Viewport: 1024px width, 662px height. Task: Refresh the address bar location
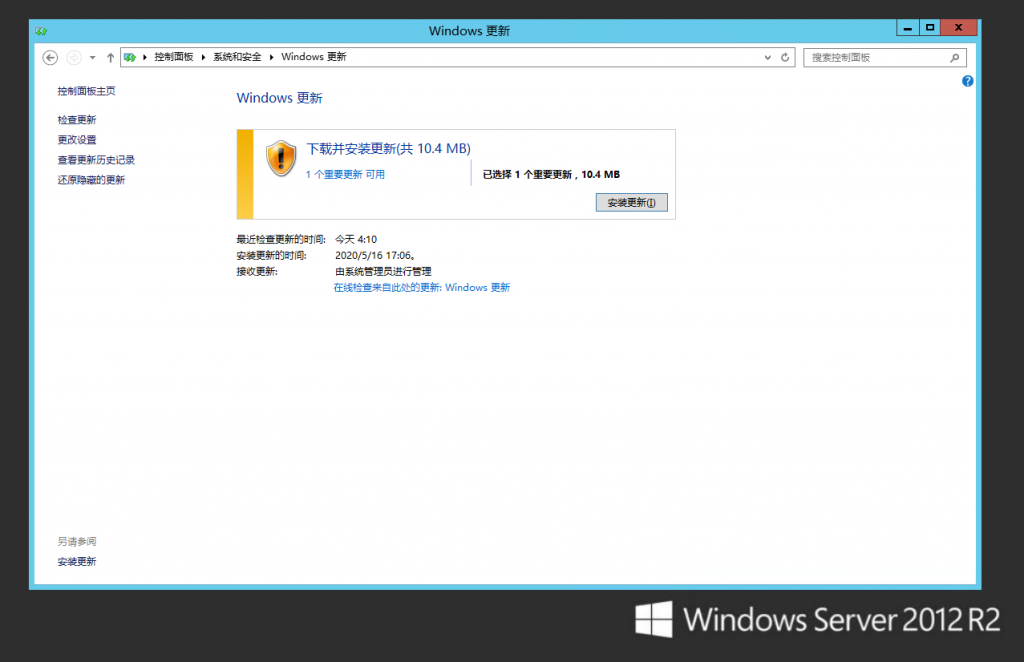[785, 58]
